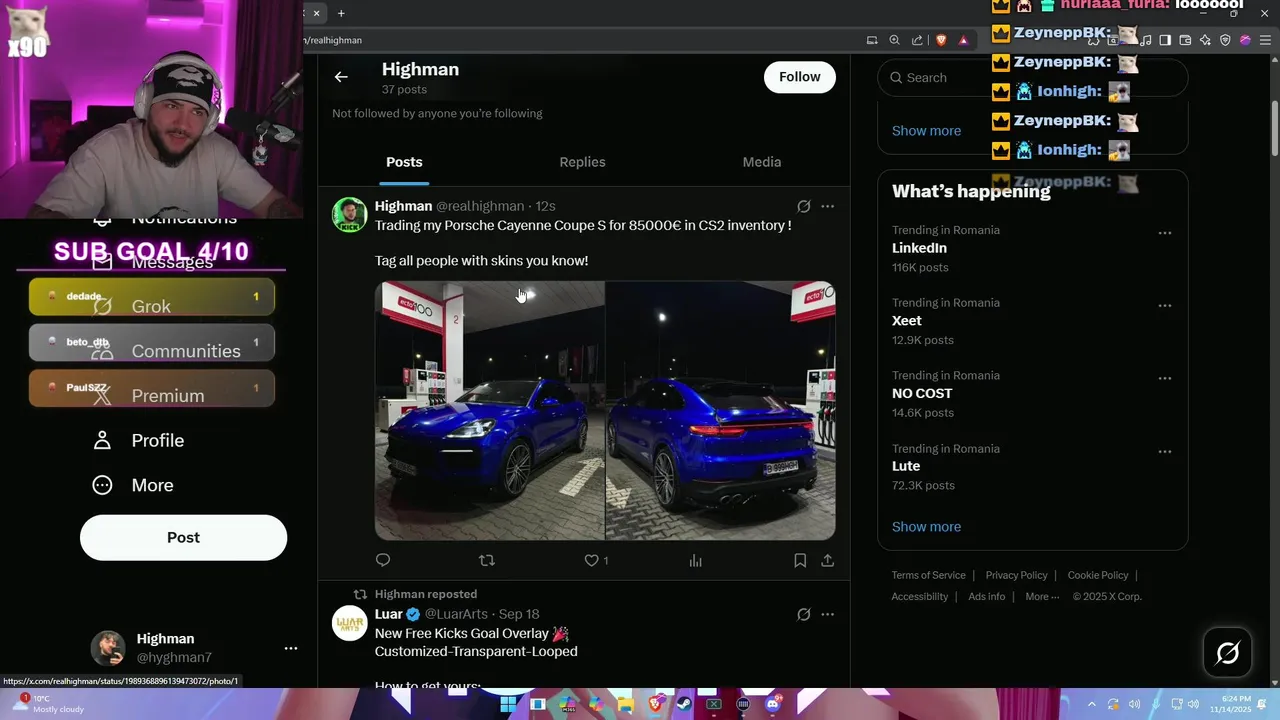Open Brave Rewards triangle icon
The image size is (1280, 720).
[964, 40]
